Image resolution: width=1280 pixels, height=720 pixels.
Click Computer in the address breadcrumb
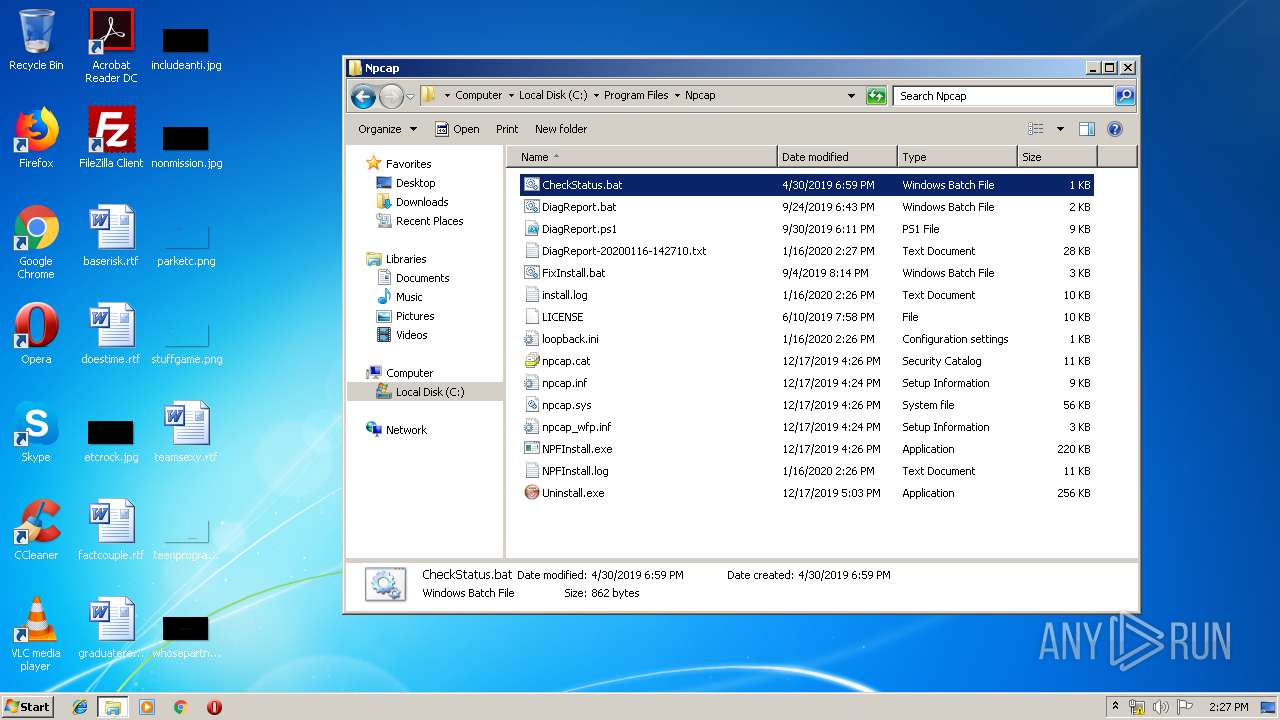pos(479,96)
